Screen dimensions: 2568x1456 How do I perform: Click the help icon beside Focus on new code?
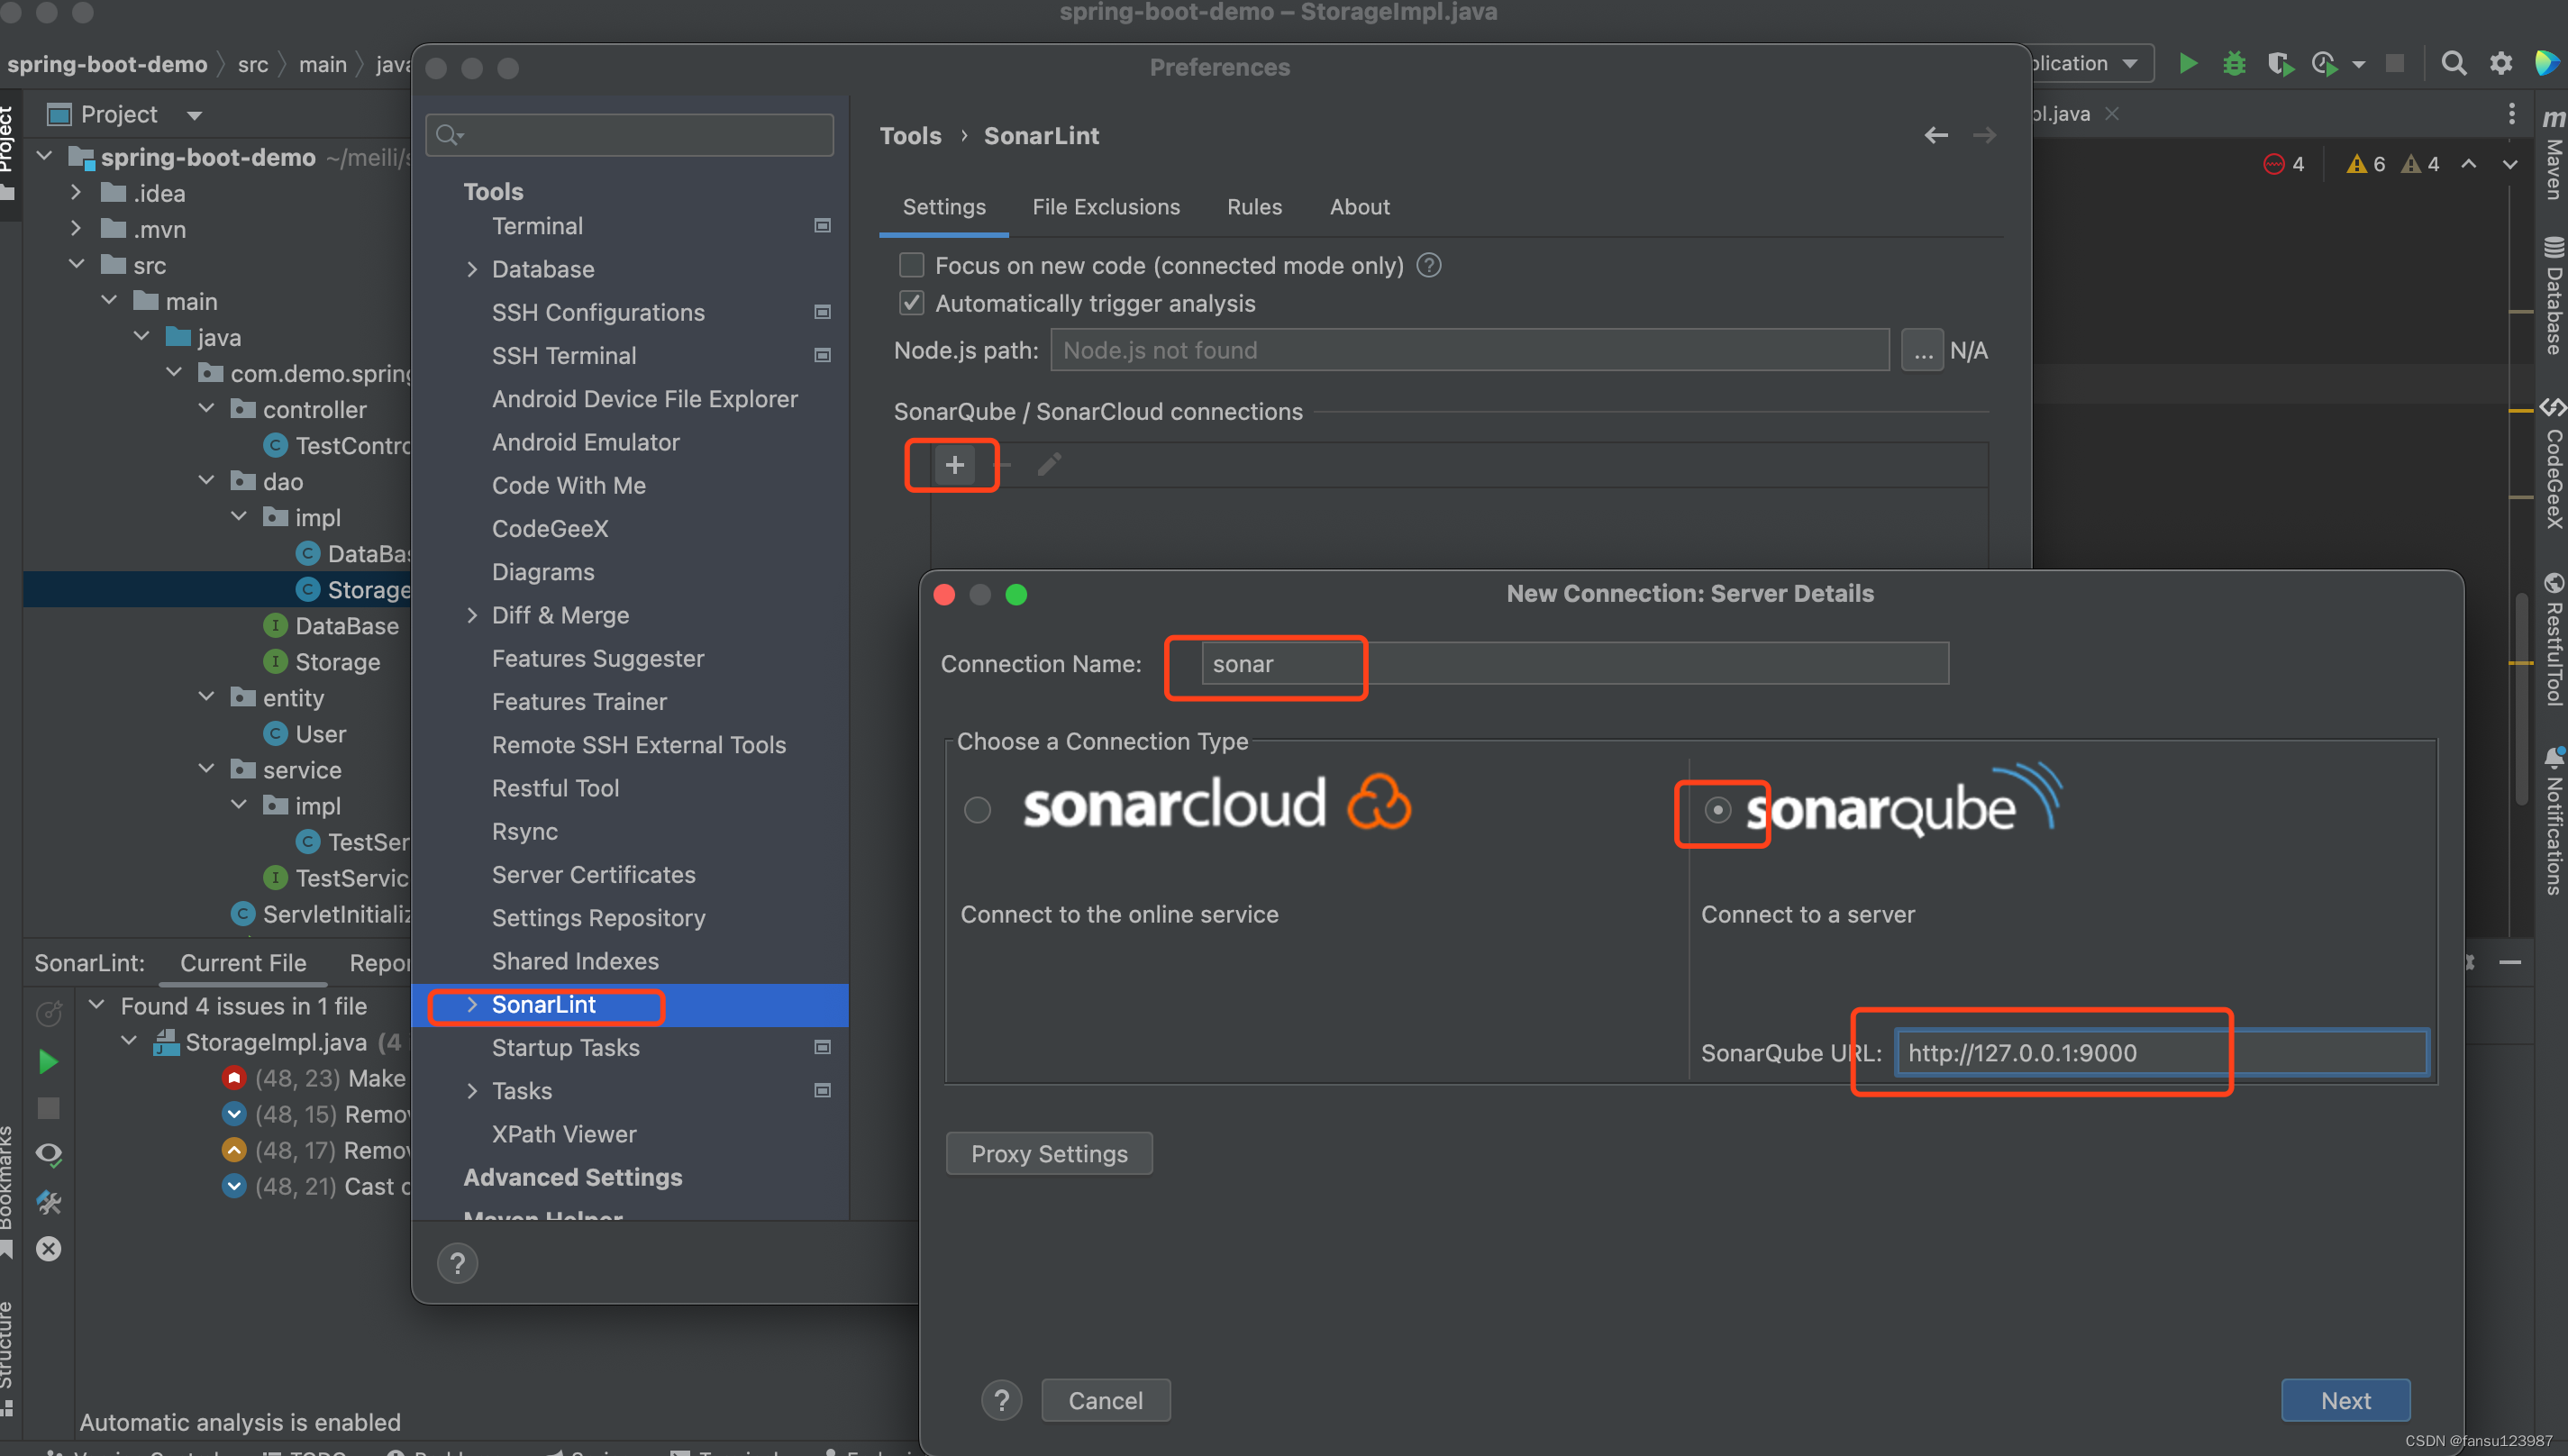point(1429,265)
